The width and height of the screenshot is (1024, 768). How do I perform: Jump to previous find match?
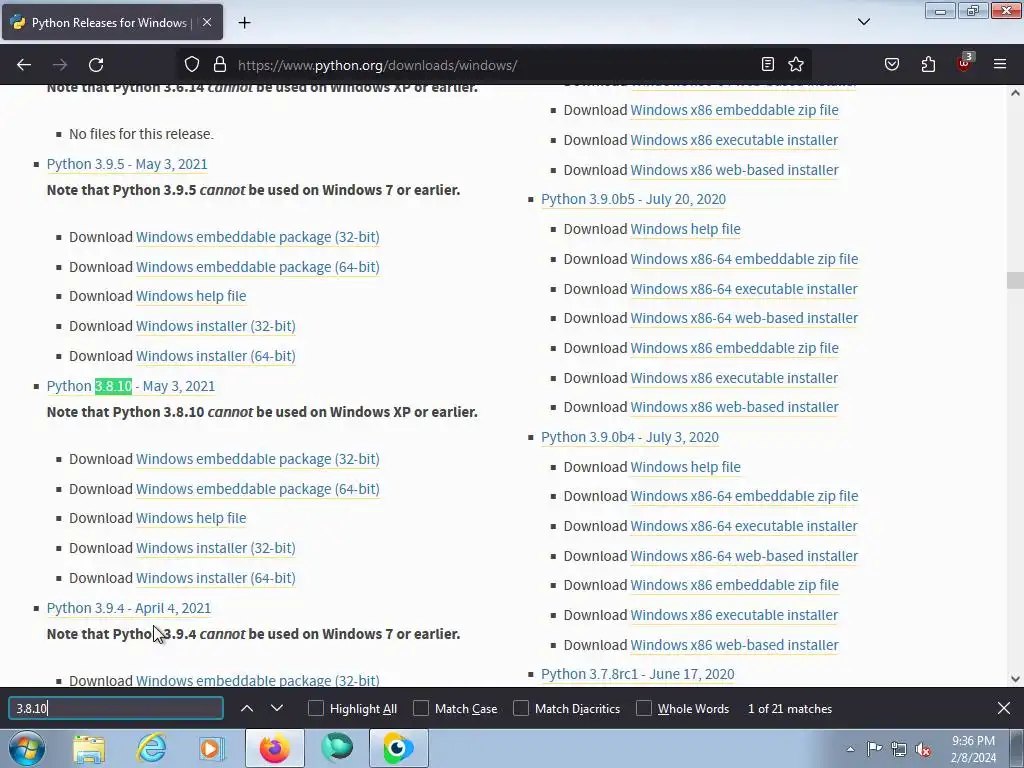pos(247,709)
